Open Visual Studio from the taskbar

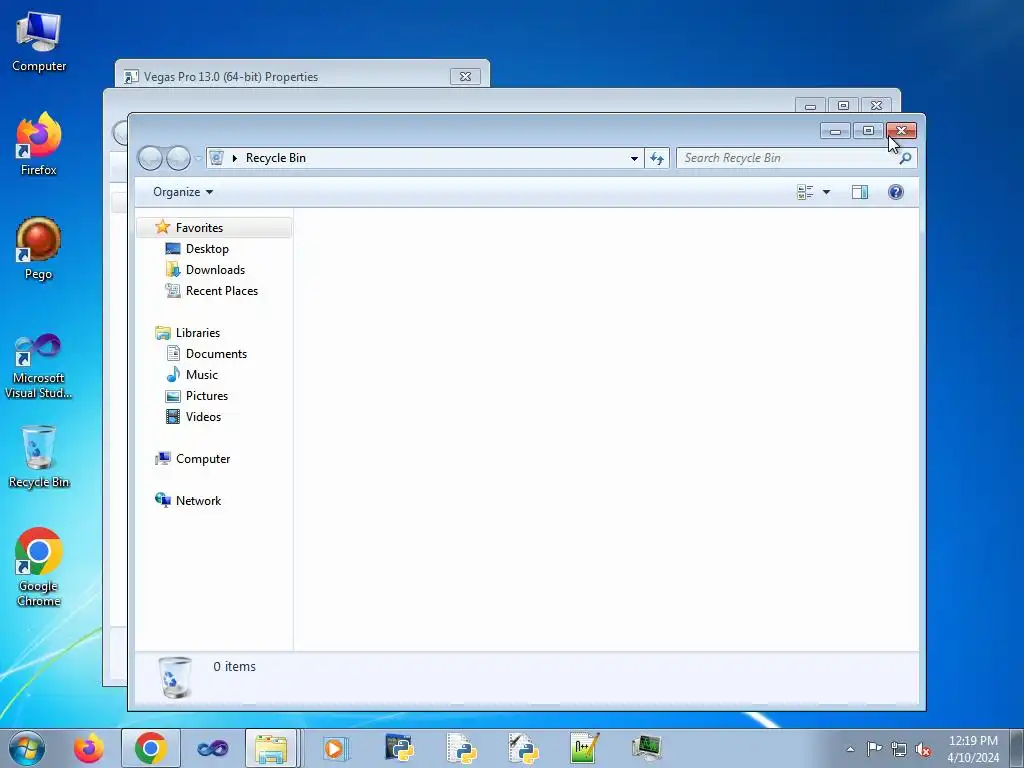(212, 748)
